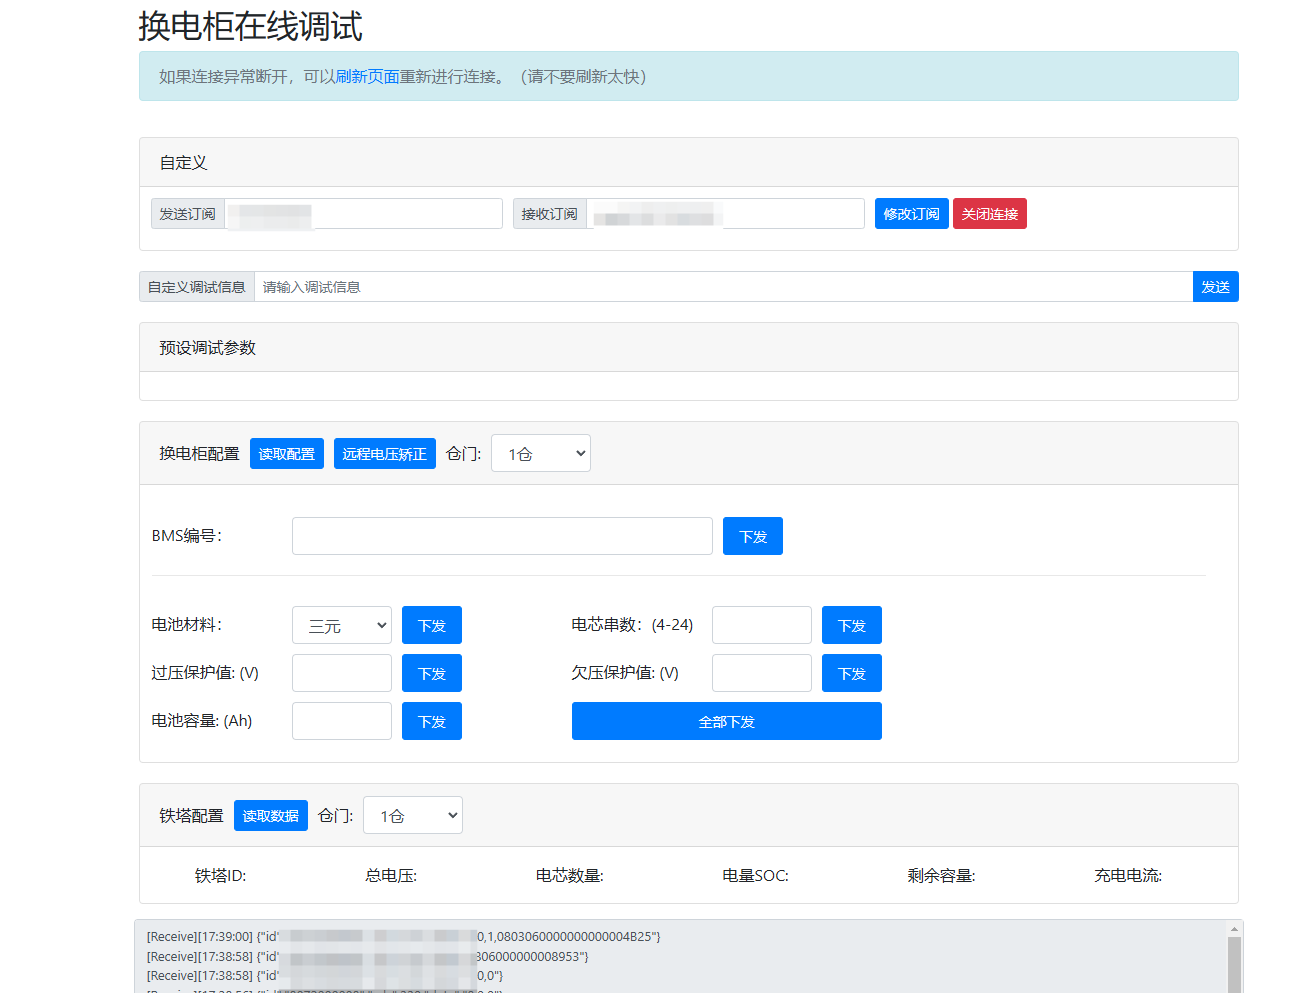The image size is (1308, 993).
Task: Focus the 接收订阅 input field
Action: point(725,214)
